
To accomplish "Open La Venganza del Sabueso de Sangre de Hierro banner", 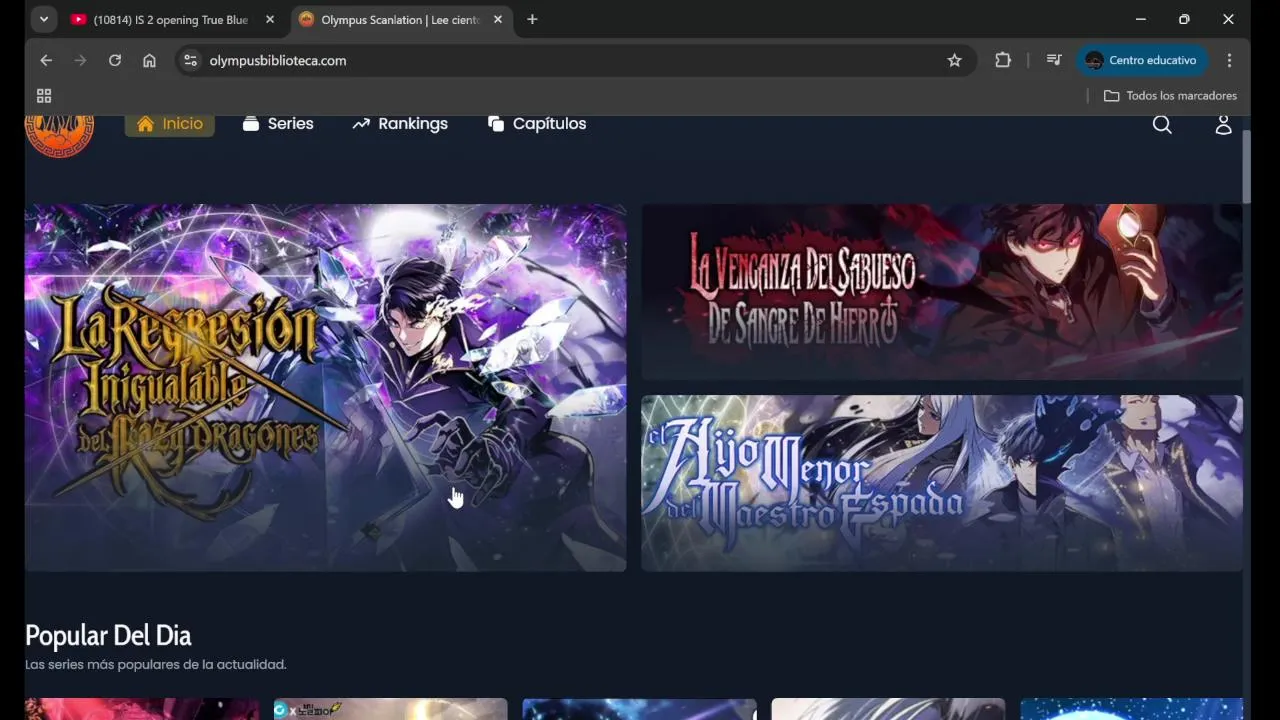I will [x=942, y=292].
